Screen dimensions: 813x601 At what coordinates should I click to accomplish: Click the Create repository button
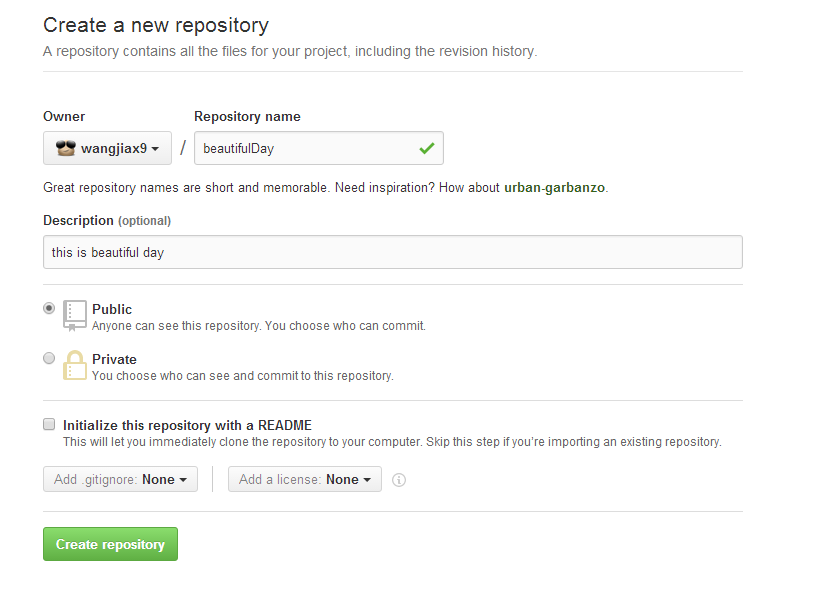click(110, 544)
